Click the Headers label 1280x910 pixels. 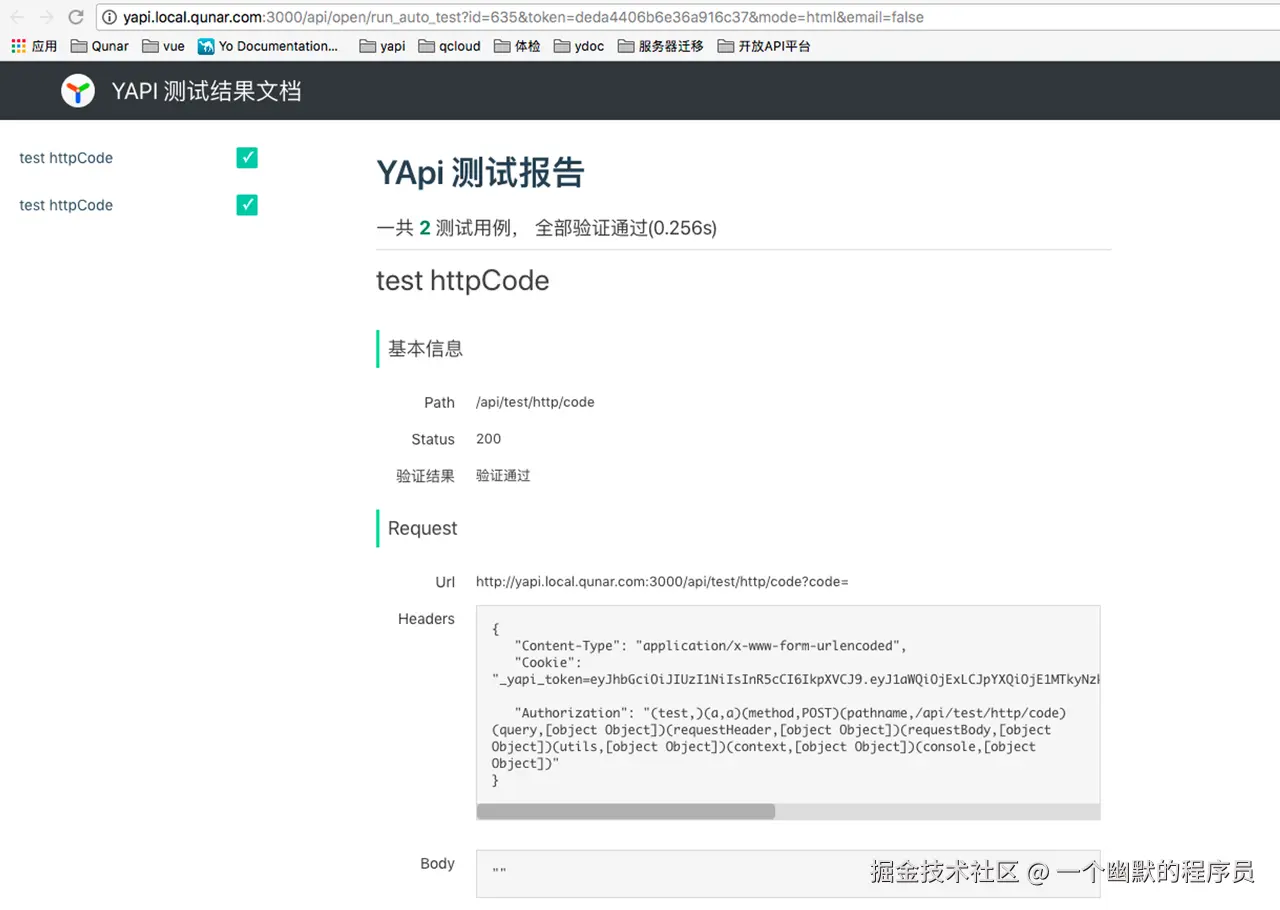pos(426,619)
